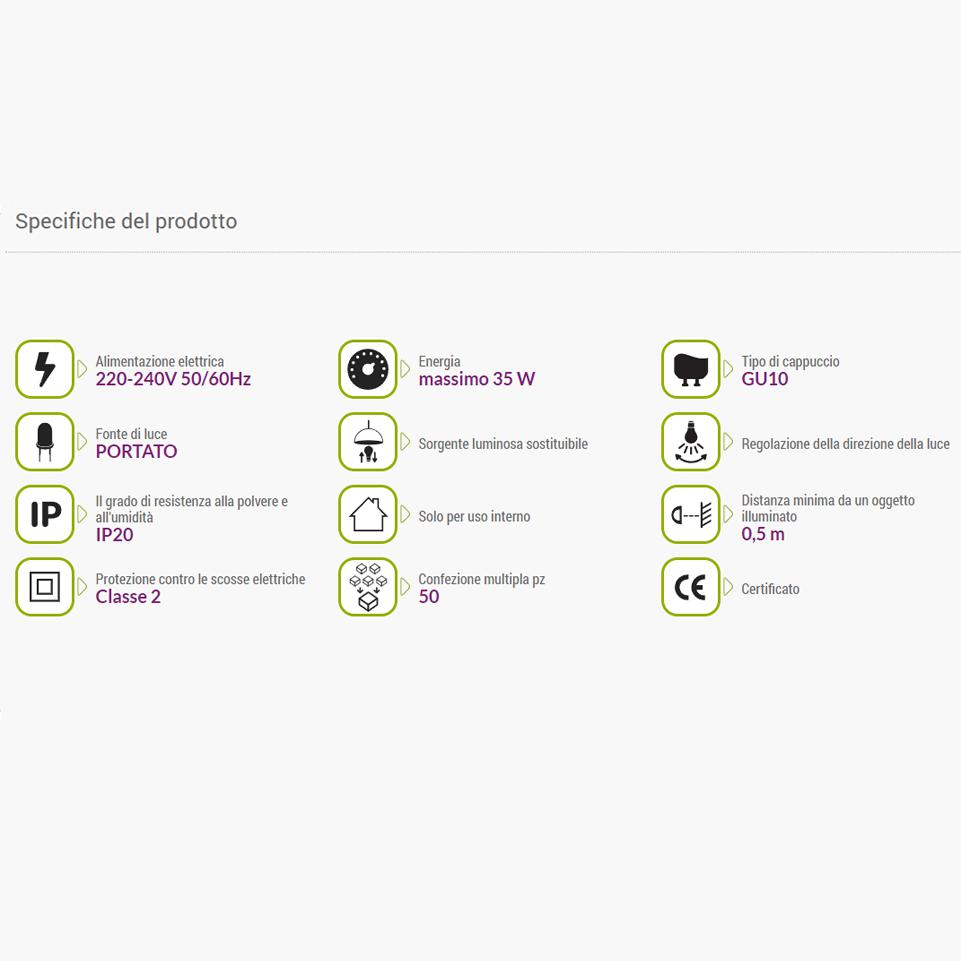The image size is (961, 961).
Task: Click the round dial energy icon
Action: tap(368, 369)
